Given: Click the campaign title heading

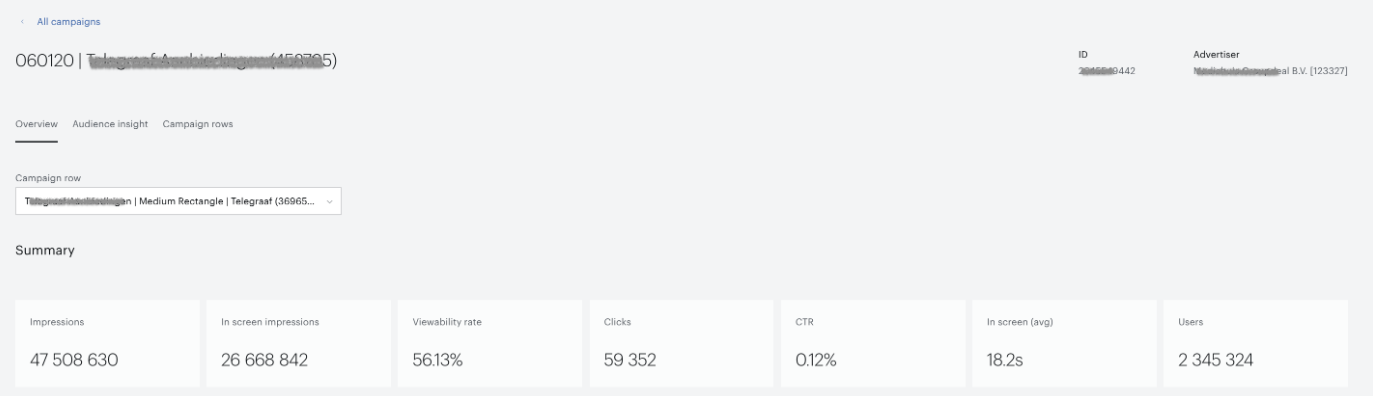Looking at the screenshot, I should 176,62.
